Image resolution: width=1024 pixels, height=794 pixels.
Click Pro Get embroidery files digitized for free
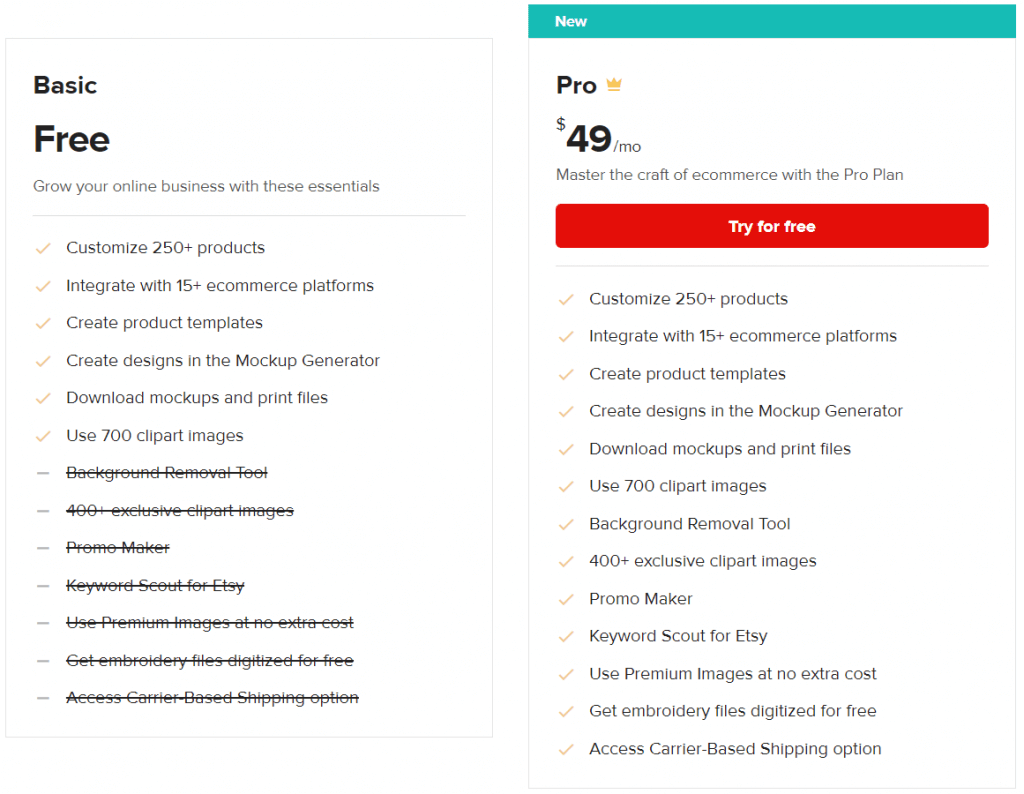(x=733, y=711)
